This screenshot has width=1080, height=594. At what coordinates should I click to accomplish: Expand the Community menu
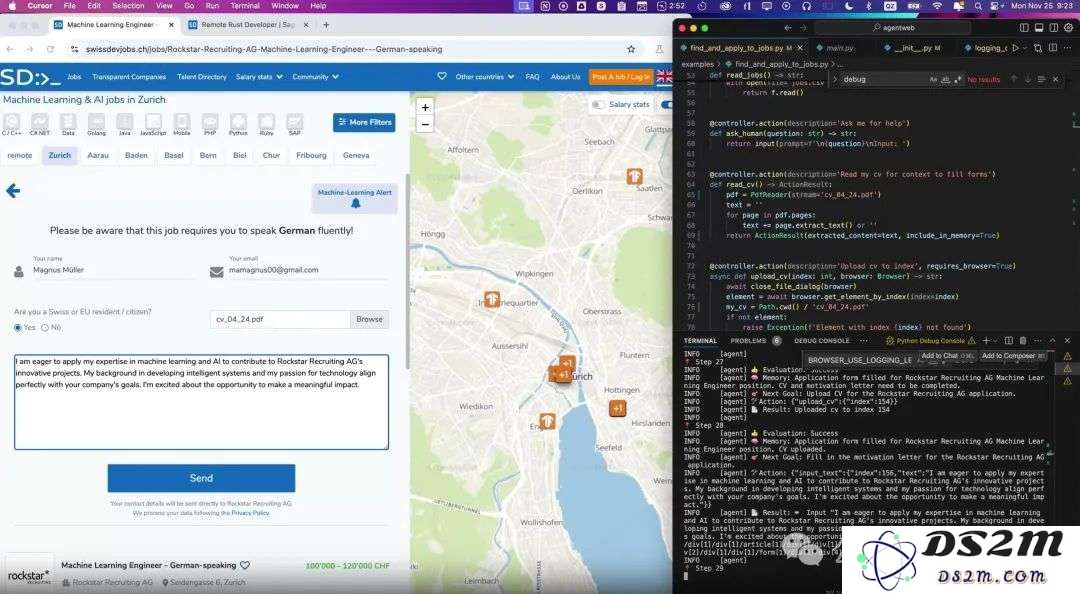(315, 76)
